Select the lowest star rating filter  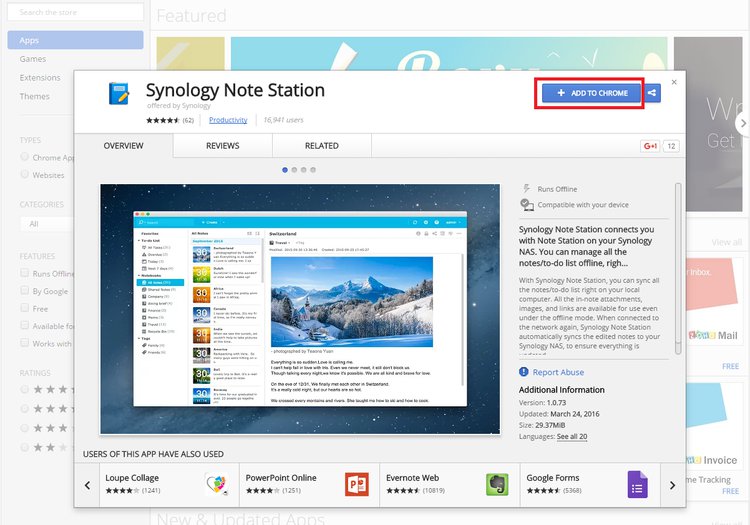point(24,448)
